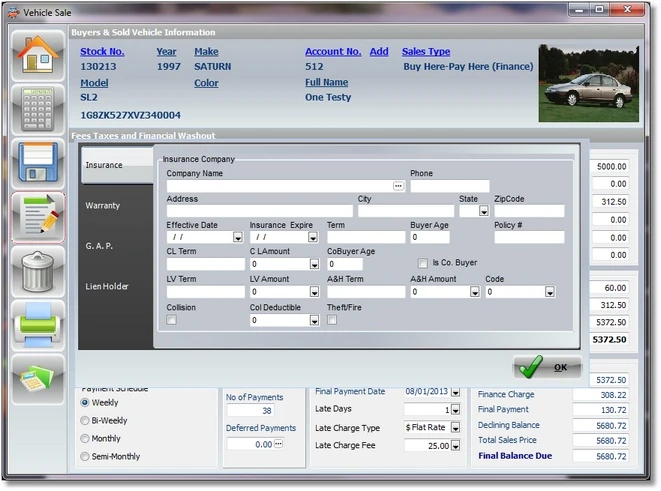Switch to the Warranty tab
This screenshot has width=661, height=491.
coord(103,206)
